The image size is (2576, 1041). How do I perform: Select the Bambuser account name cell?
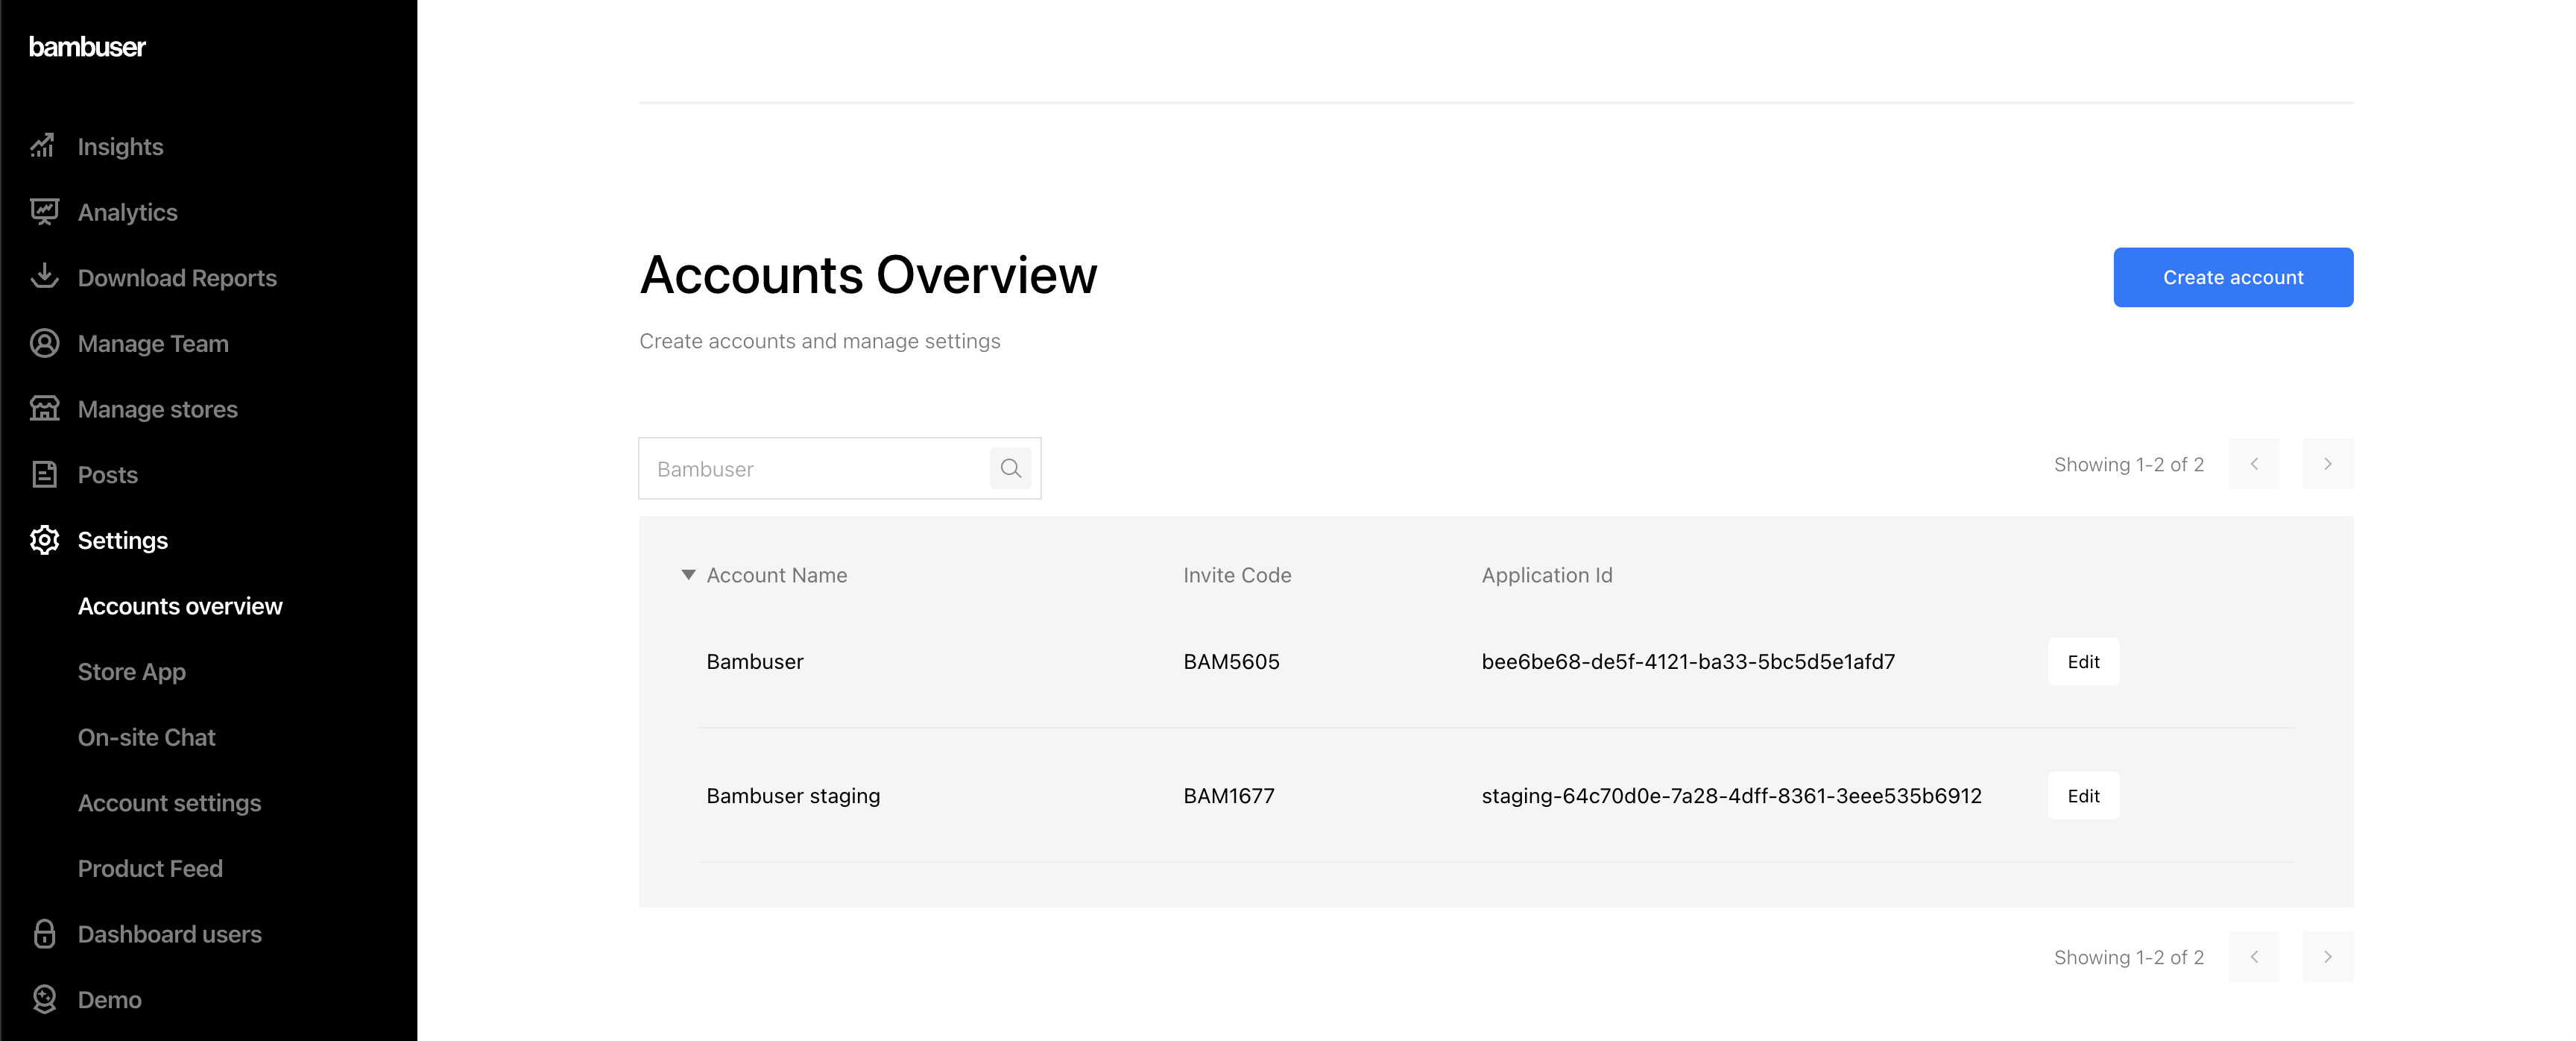pos(754,661)
